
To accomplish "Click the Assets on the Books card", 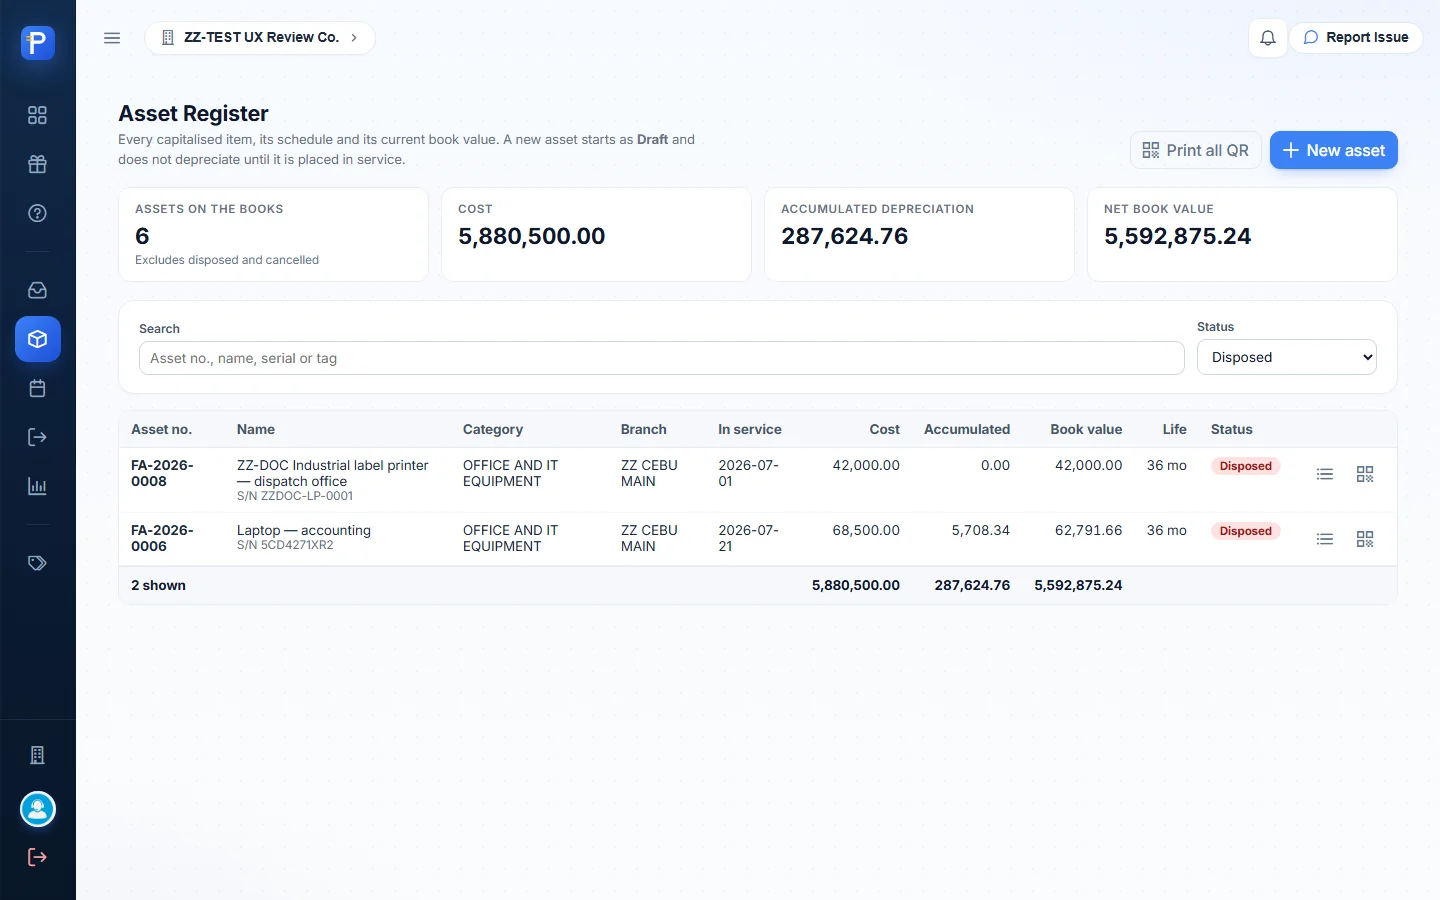I will click(273, 235).
